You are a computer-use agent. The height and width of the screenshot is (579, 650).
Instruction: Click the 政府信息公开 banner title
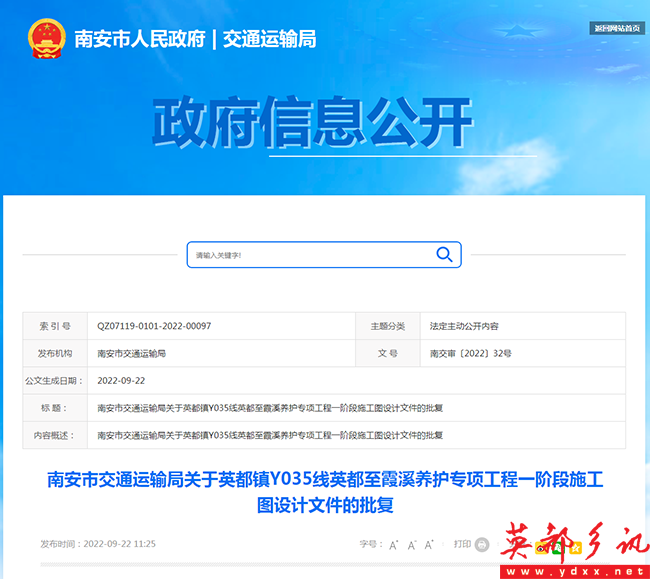coord(313,122)
